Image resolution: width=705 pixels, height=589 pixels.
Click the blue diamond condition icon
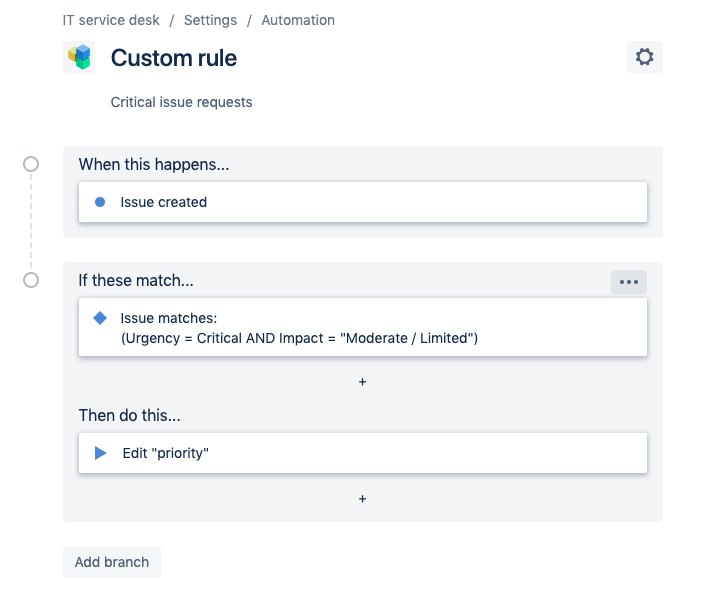coord(100,318)
